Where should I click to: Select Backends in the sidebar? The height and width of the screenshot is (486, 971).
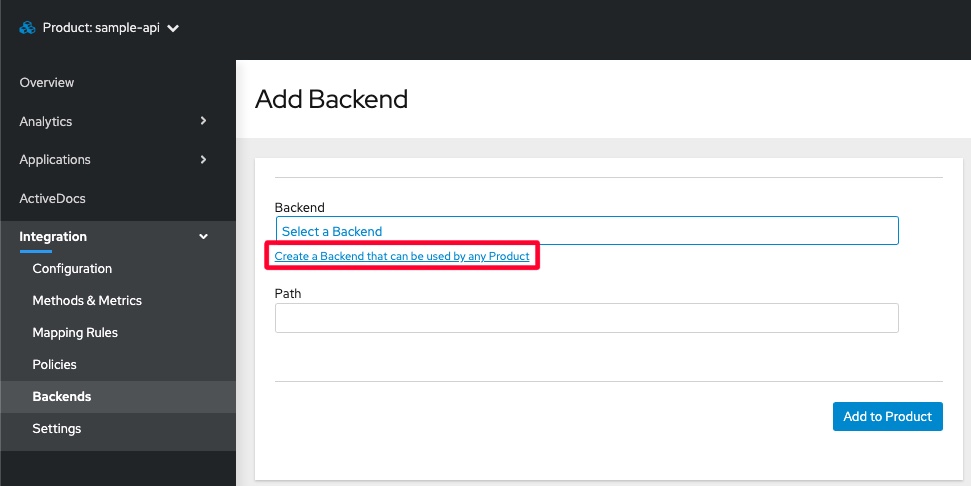coord(62,396)
